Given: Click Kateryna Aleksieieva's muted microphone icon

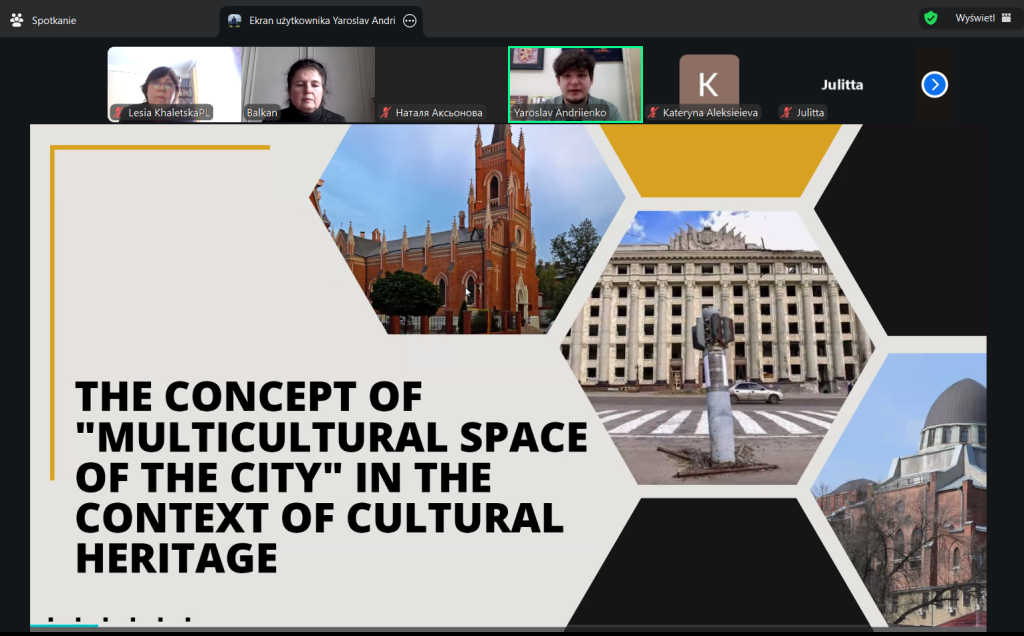Looking at the screenshot, I should point(653,113).
